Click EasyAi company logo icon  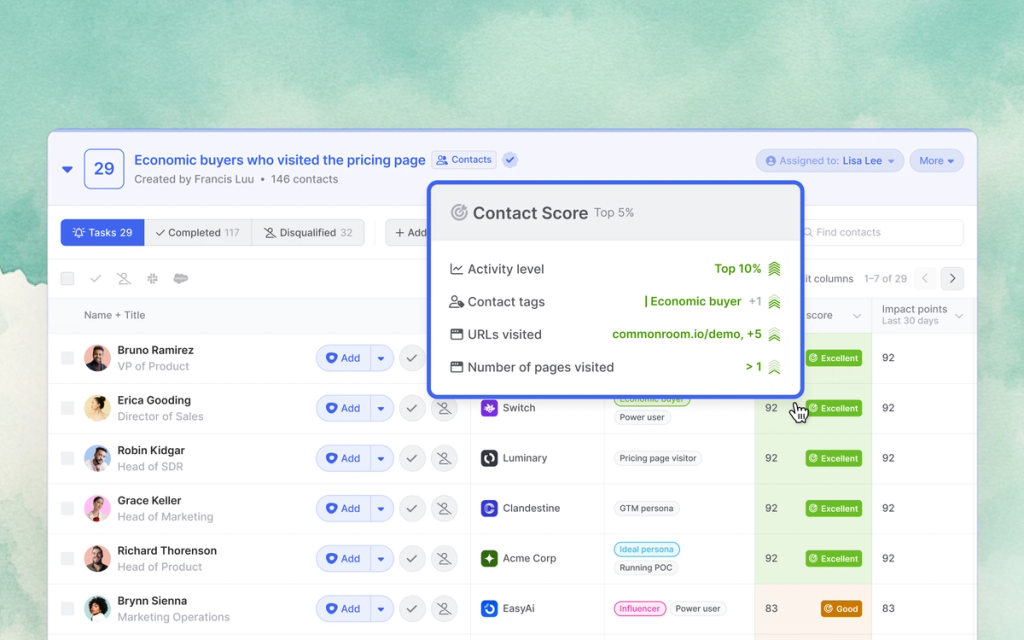(x=489, y=609)
